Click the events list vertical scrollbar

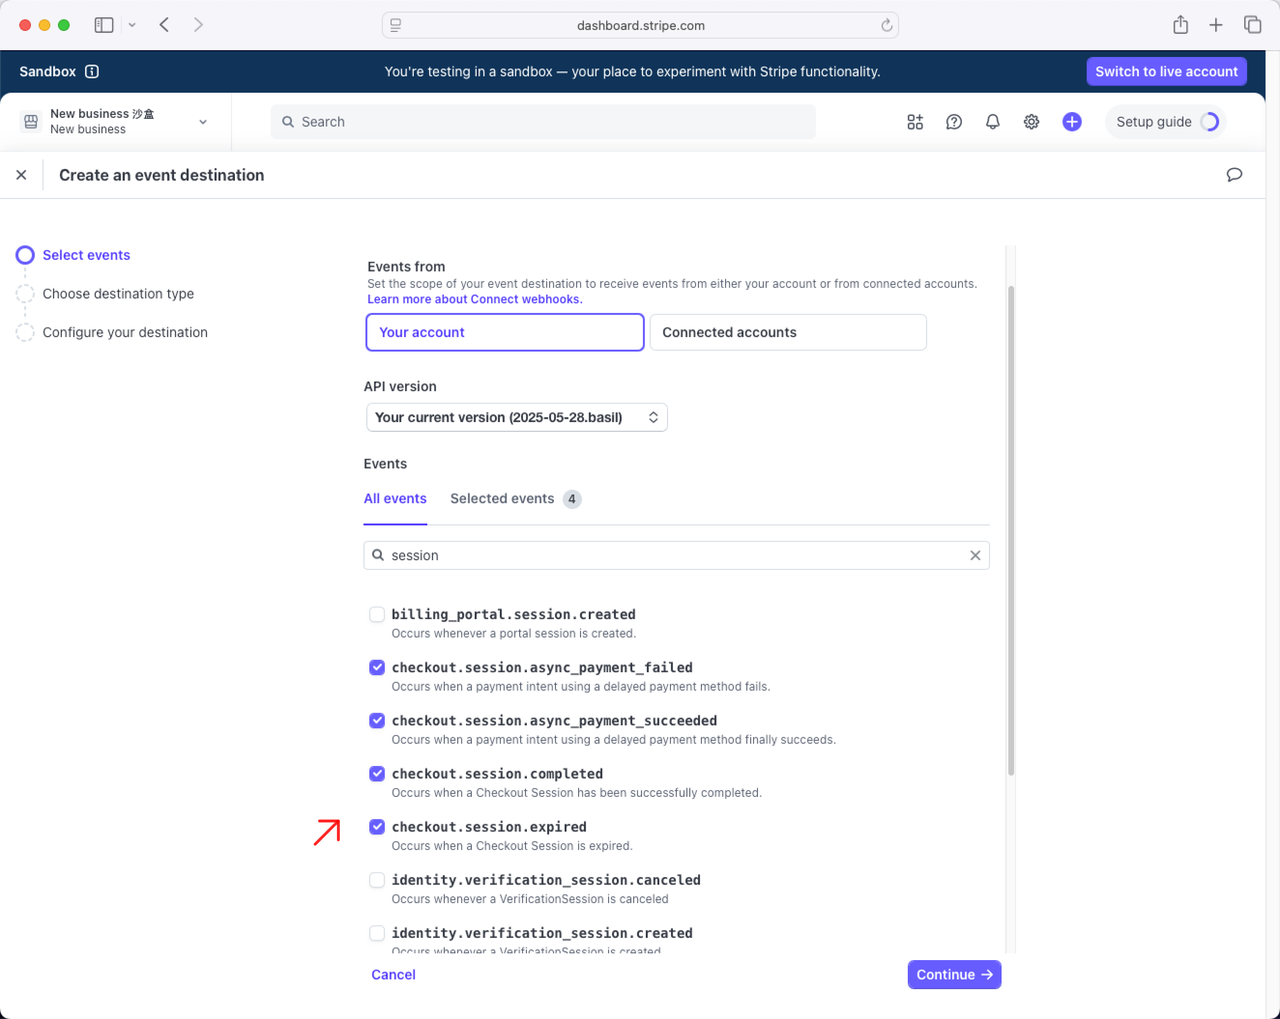[x=1011, y=530]
